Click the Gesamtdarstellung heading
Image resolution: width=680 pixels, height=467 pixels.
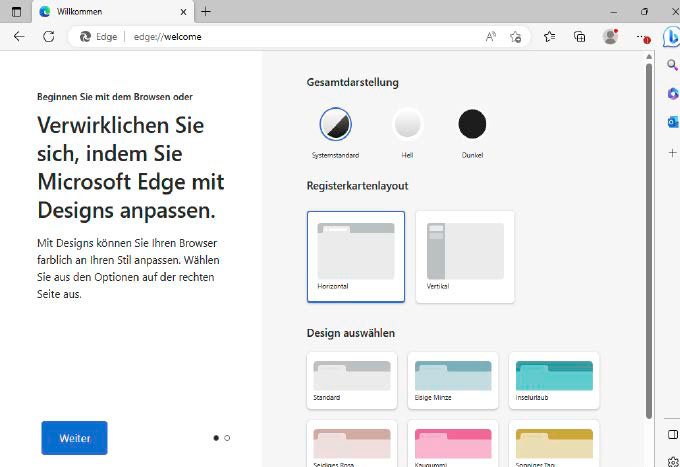(x=353, y=82)
